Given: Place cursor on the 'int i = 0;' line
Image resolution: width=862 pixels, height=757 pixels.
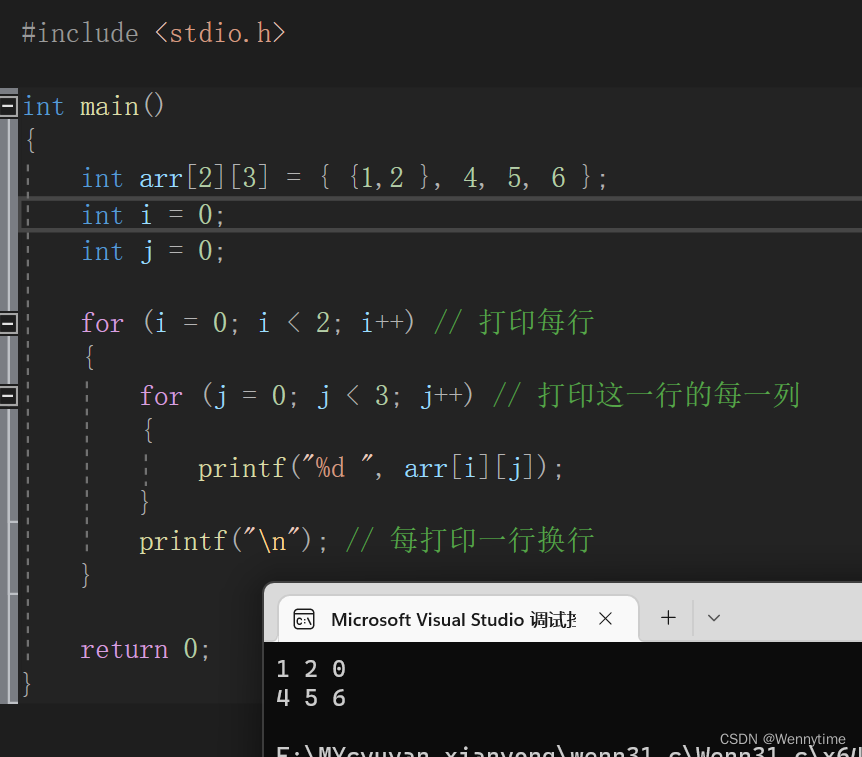Looking at the screenshot, I should click(153, 214).
